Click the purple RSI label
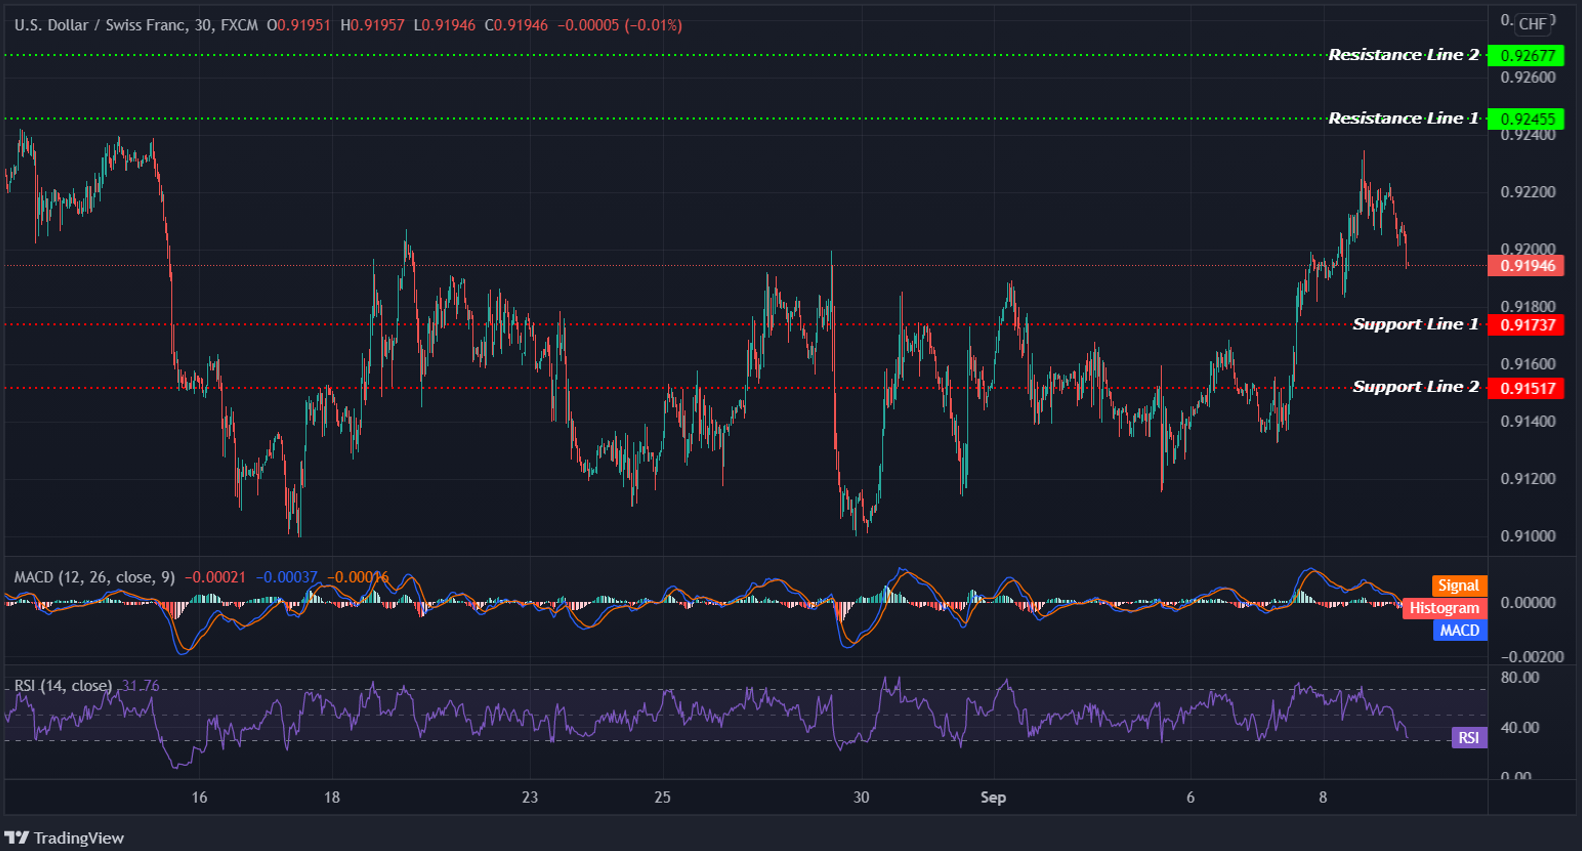 [x=1468, y=738]
